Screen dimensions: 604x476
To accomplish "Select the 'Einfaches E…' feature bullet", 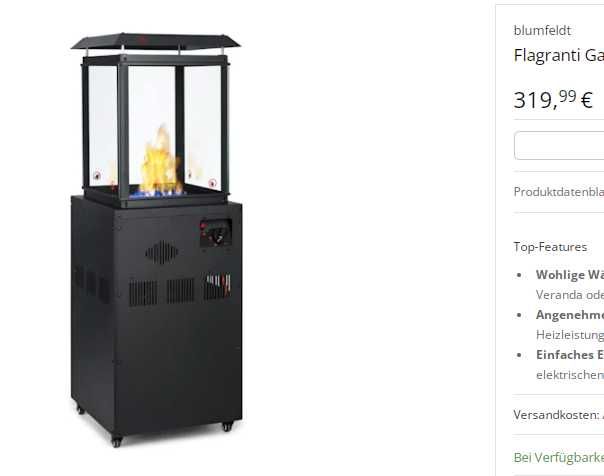I will (x=570, y=355).
